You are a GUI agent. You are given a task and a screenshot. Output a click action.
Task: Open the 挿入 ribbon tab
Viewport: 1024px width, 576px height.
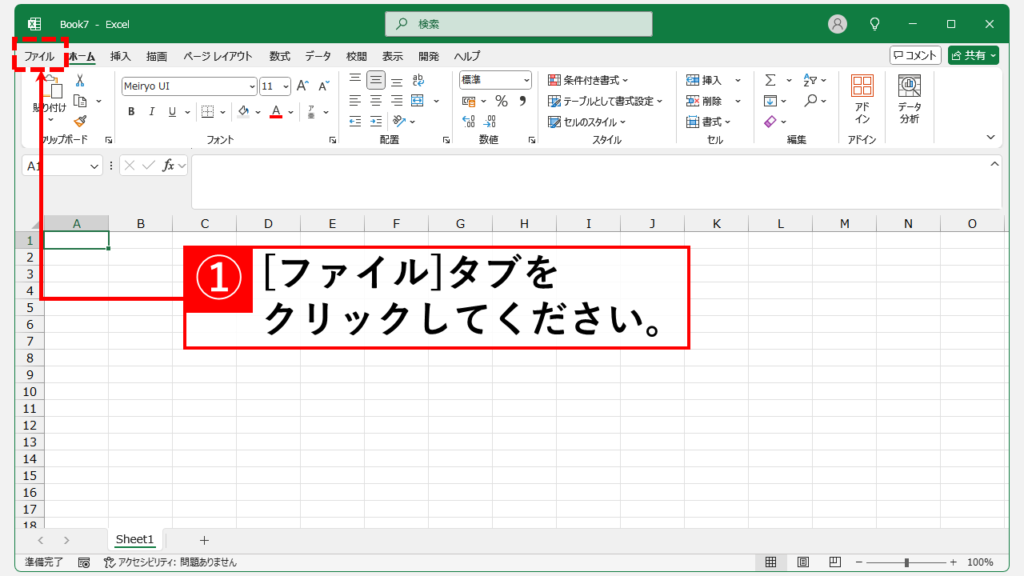pos(120,56)
